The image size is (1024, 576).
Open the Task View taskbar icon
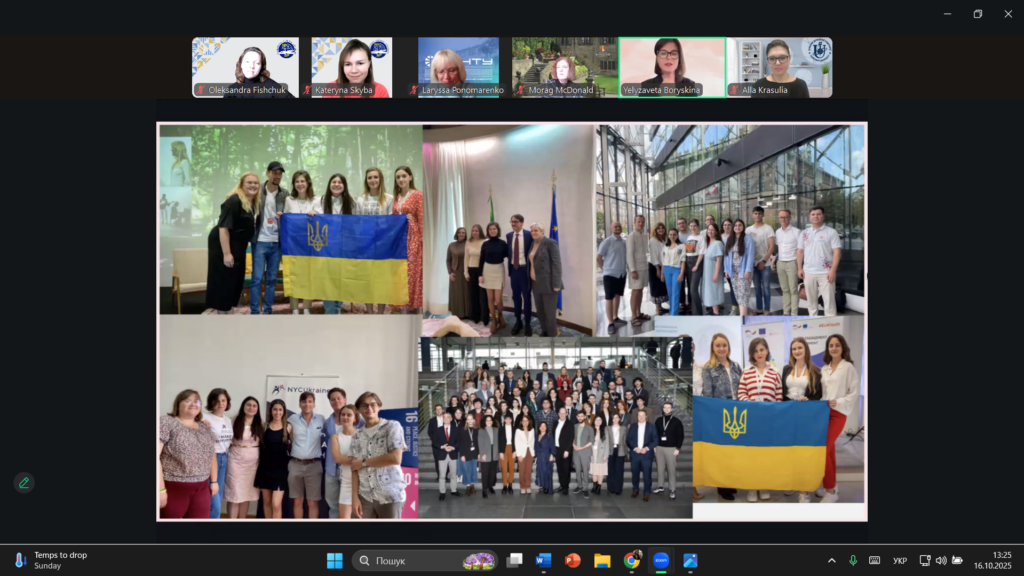pos(514,560)
